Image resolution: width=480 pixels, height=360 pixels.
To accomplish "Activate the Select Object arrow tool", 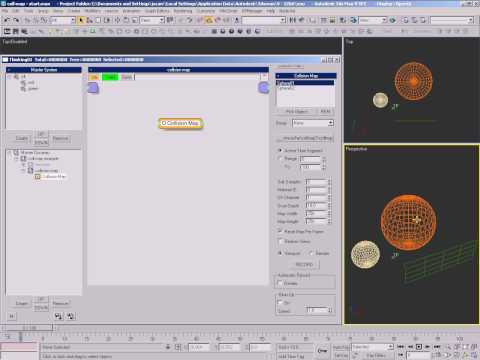I will [81, 20].
